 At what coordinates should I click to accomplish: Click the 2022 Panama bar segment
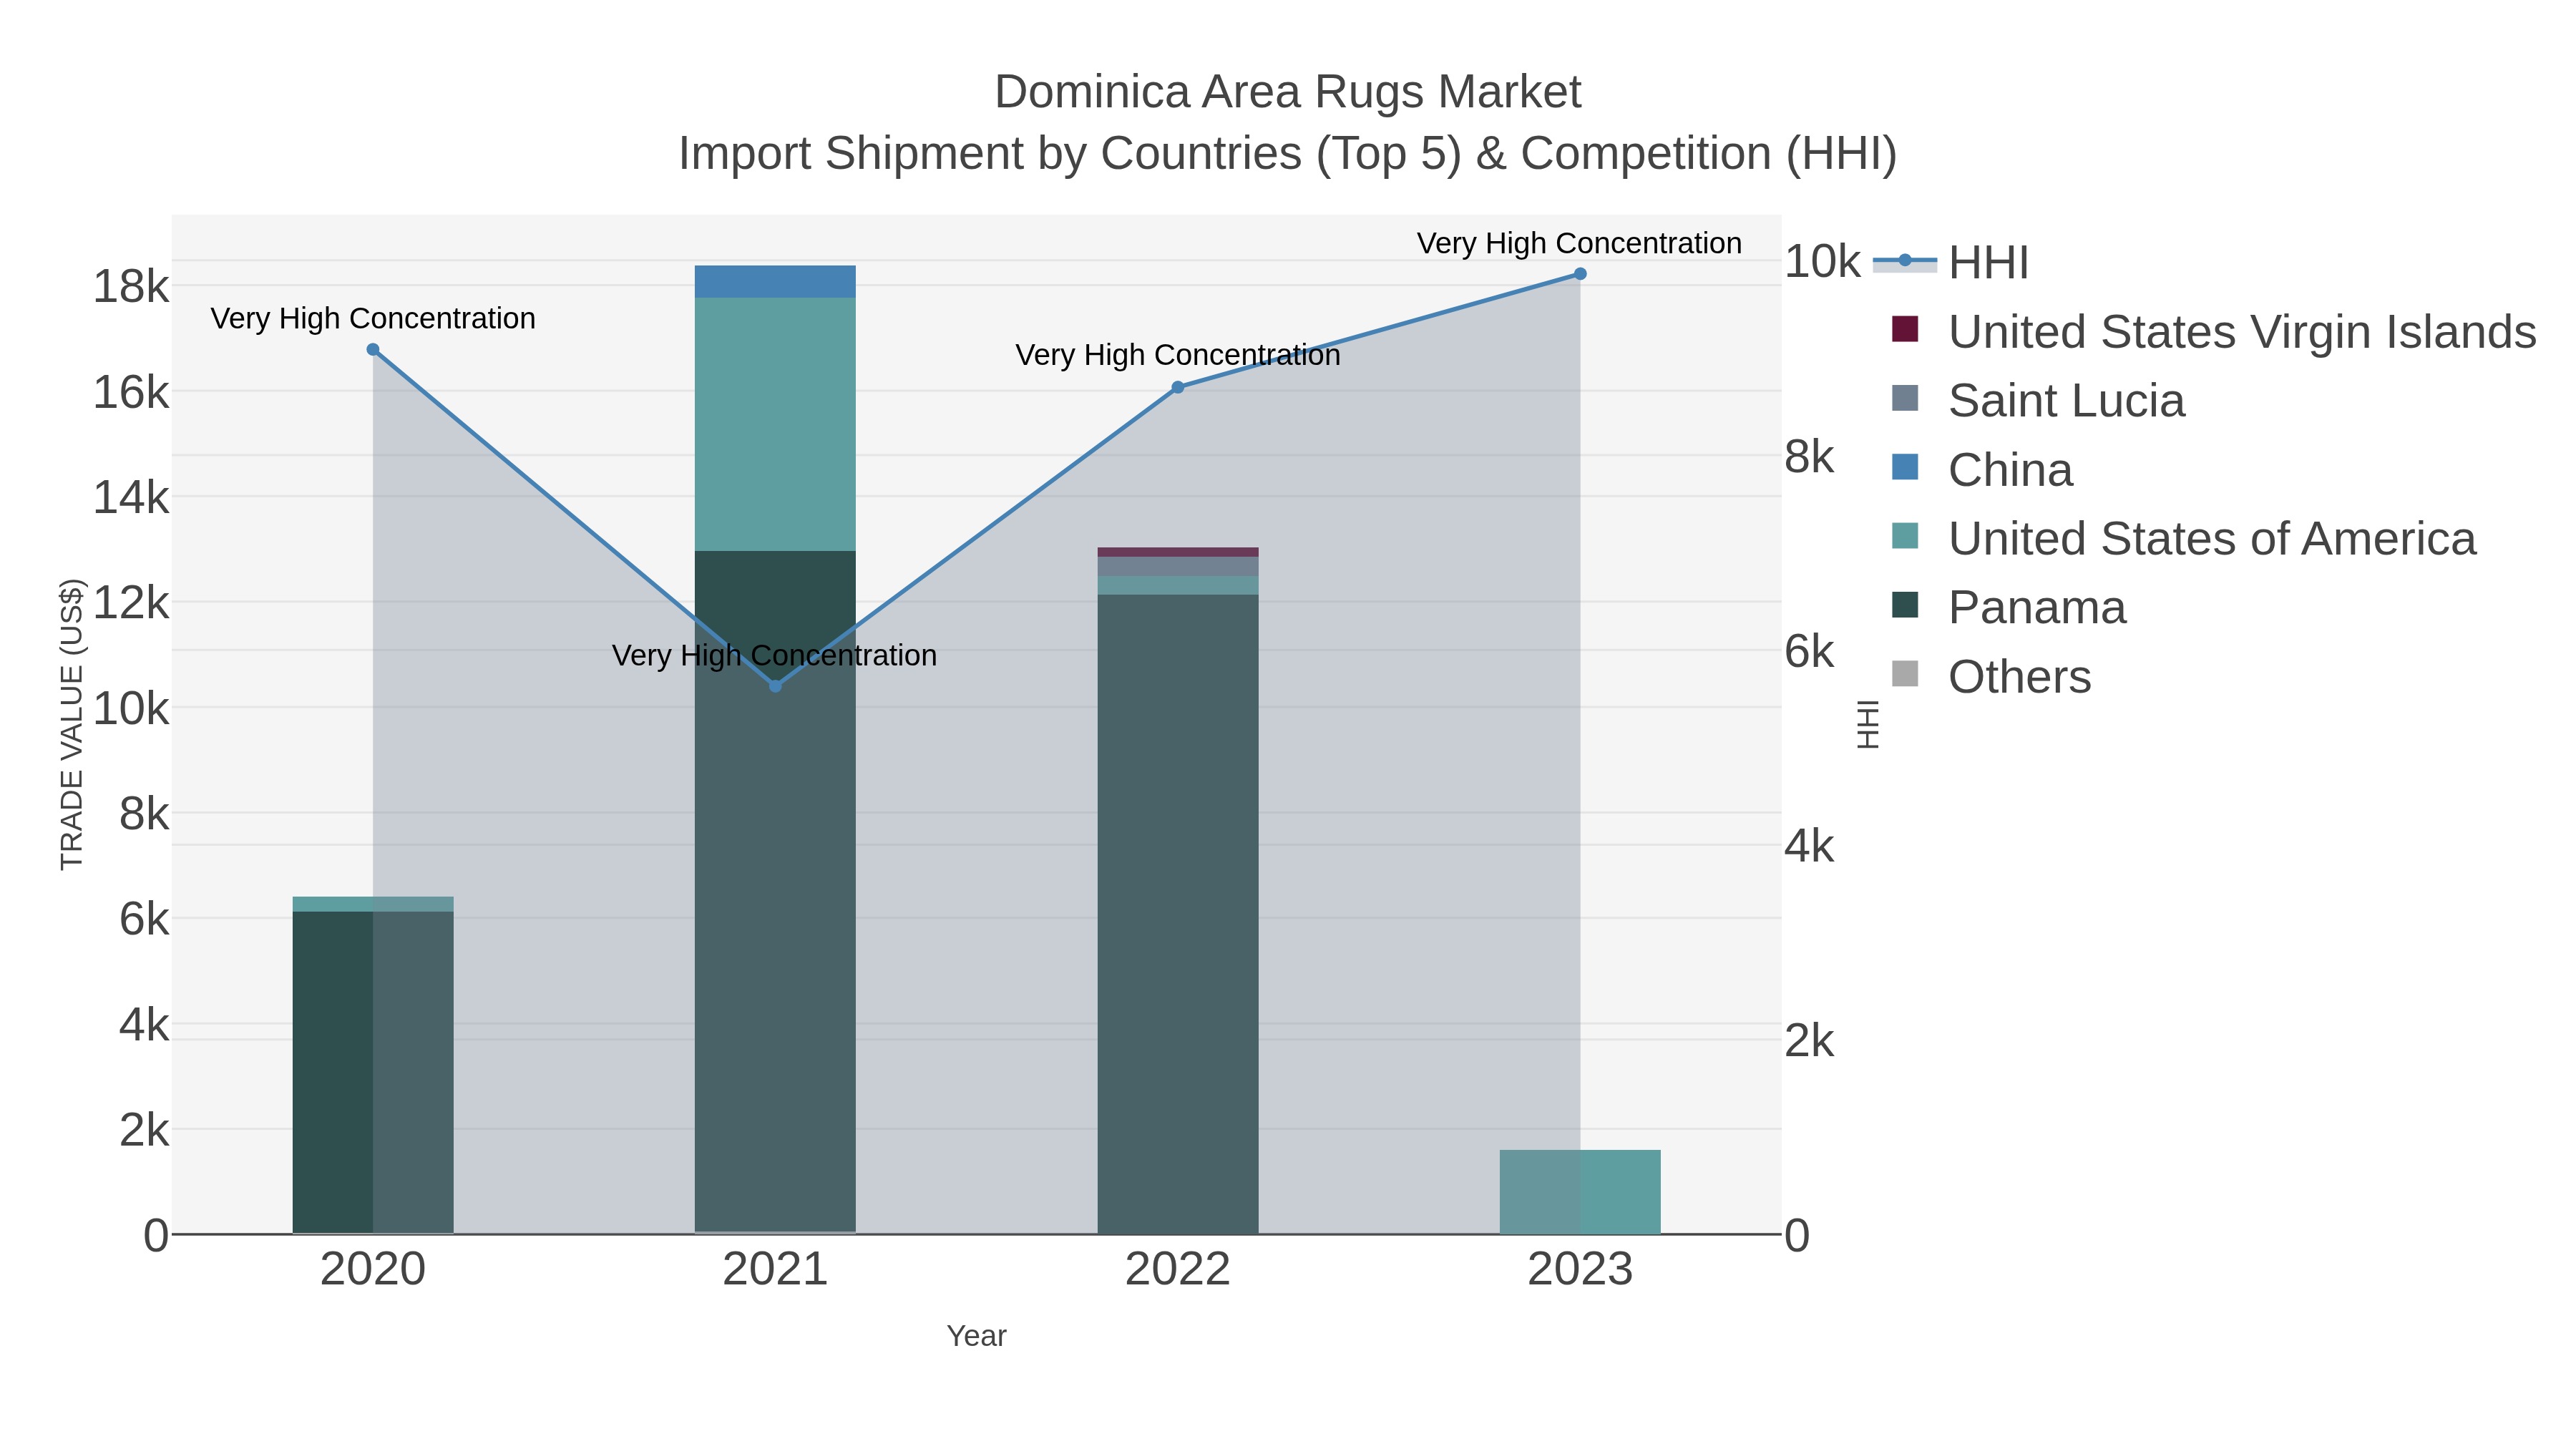[x=1178, y=914]
